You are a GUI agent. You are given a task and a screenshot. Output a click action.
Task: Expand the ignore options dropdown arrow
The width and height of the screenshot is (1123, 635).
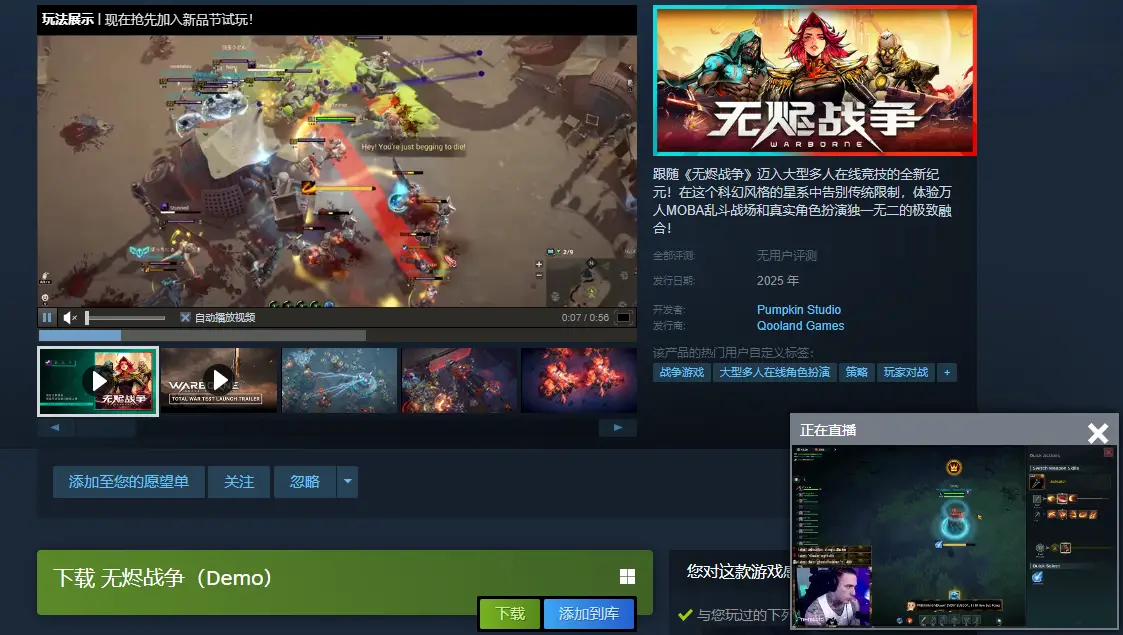coord(347,482)
